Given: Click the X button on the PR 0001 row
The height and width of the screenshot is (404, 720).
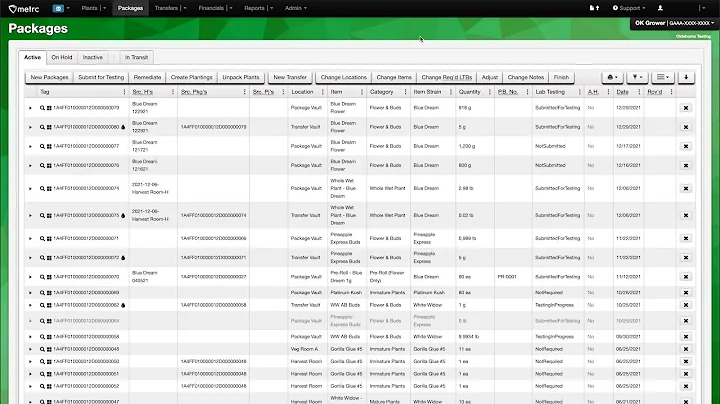Looking at the screenshot, I should [x=686, y=277].
